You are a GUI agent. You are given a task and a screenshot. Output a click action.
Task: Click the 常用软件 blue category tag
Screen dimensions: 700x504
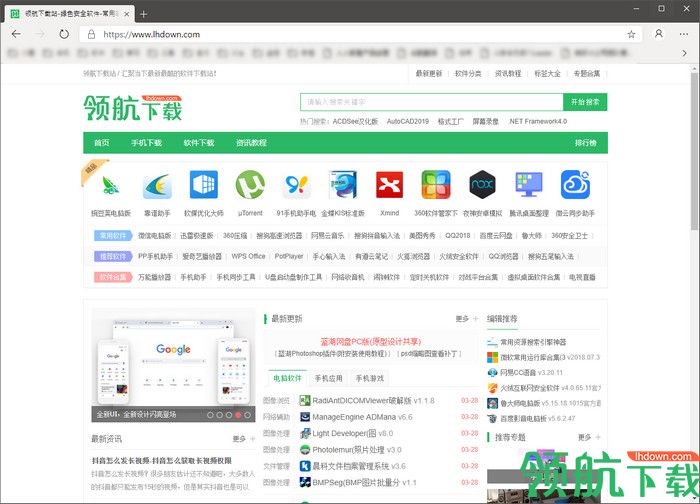pyautogui.click(x=113, y=236)
